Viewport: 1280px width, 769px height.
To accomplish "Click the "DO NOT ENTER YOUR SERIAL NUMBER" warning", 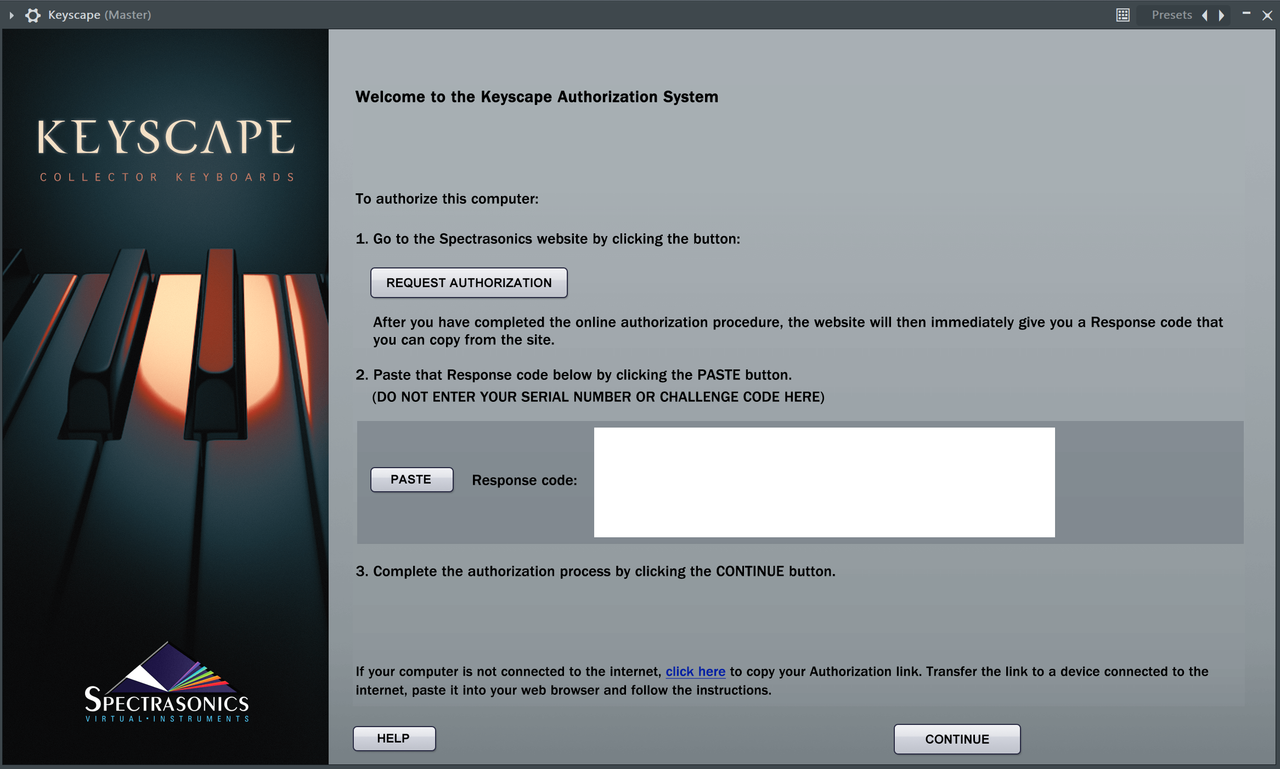I will click(x=598, y=398).
